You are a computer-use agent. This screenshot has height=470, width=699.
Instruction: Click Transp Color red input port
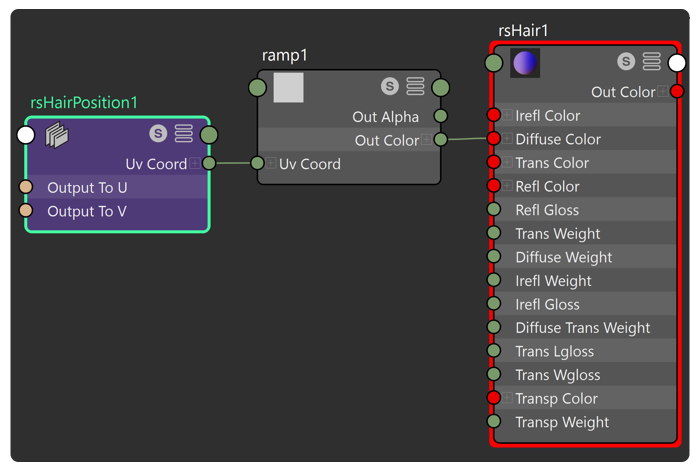coord(494,397)
